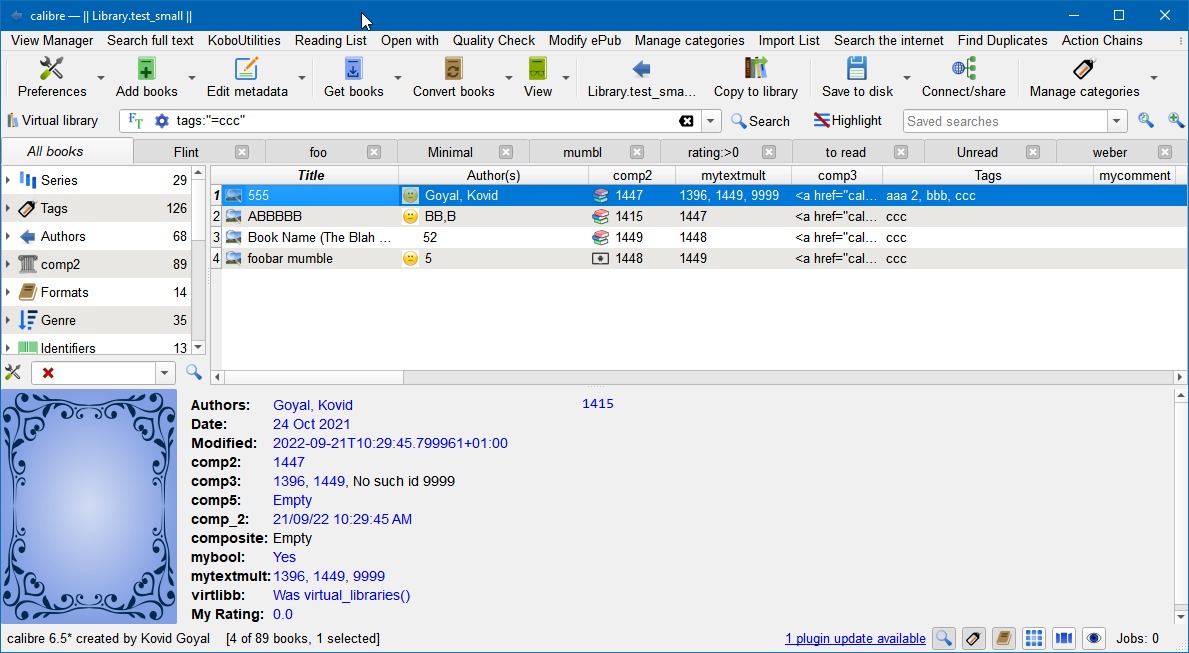Toggle the Book details panel icon
Screen dimensions: 1189x653
click(1003, 639)
